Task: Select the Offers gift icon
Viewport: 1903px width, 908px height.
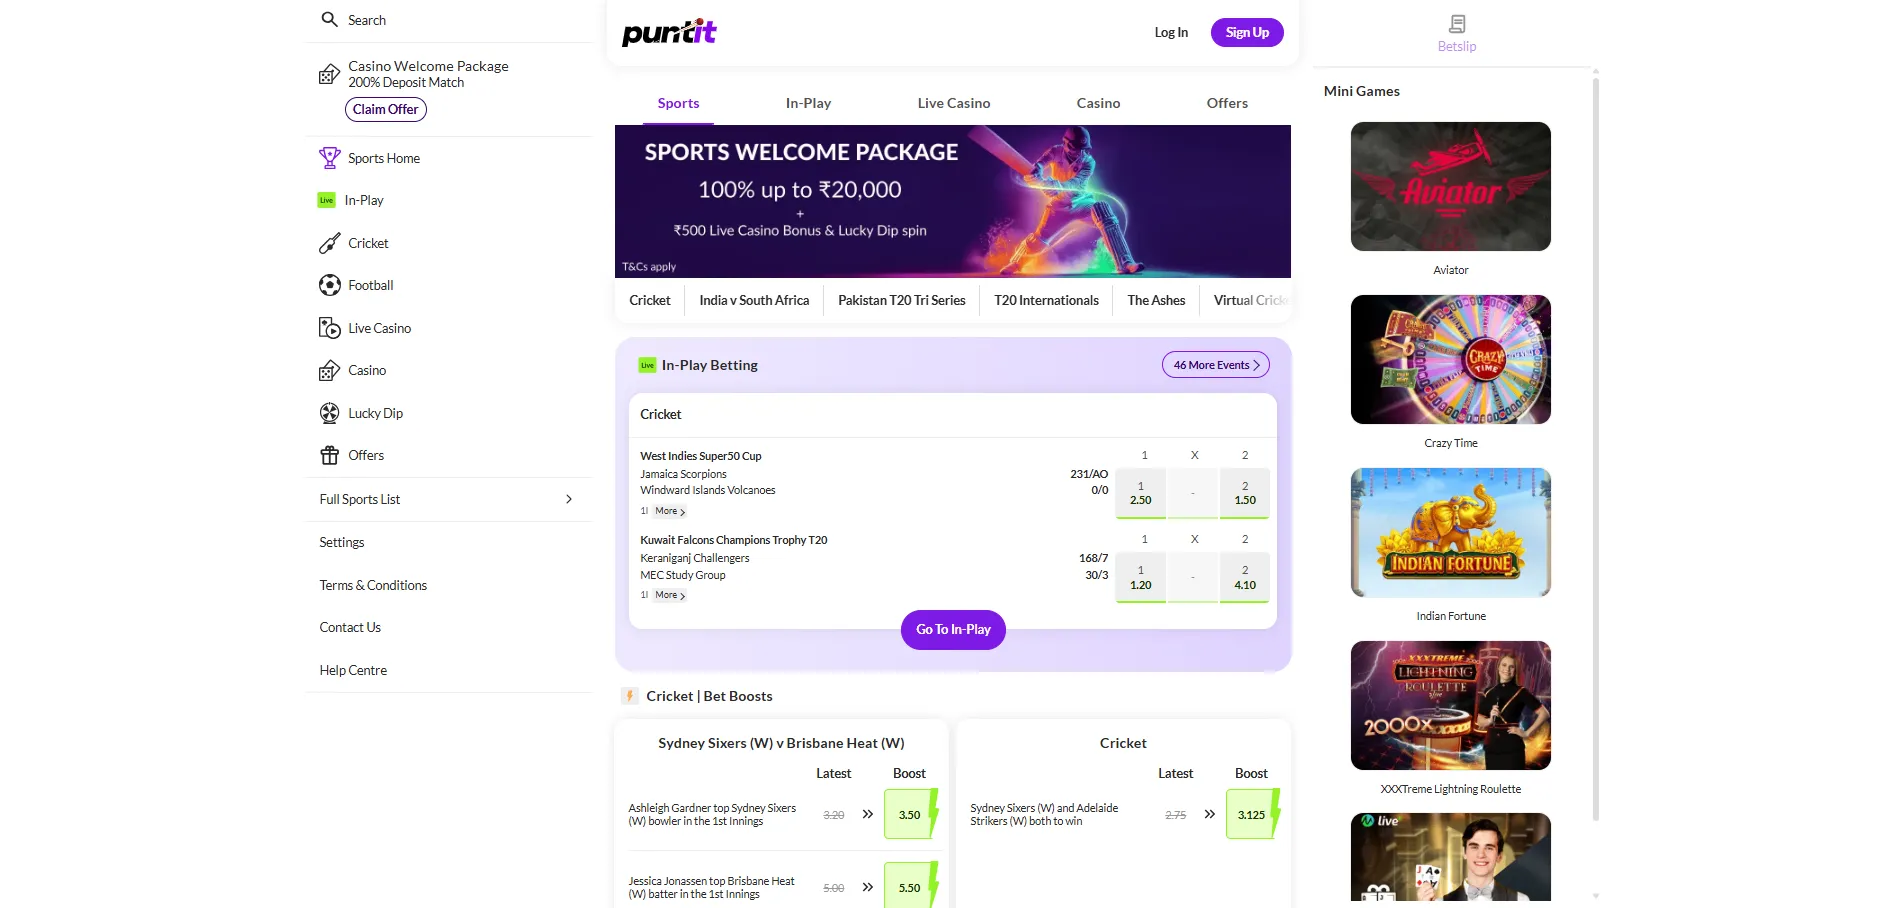Action: [x=329, y=456]
